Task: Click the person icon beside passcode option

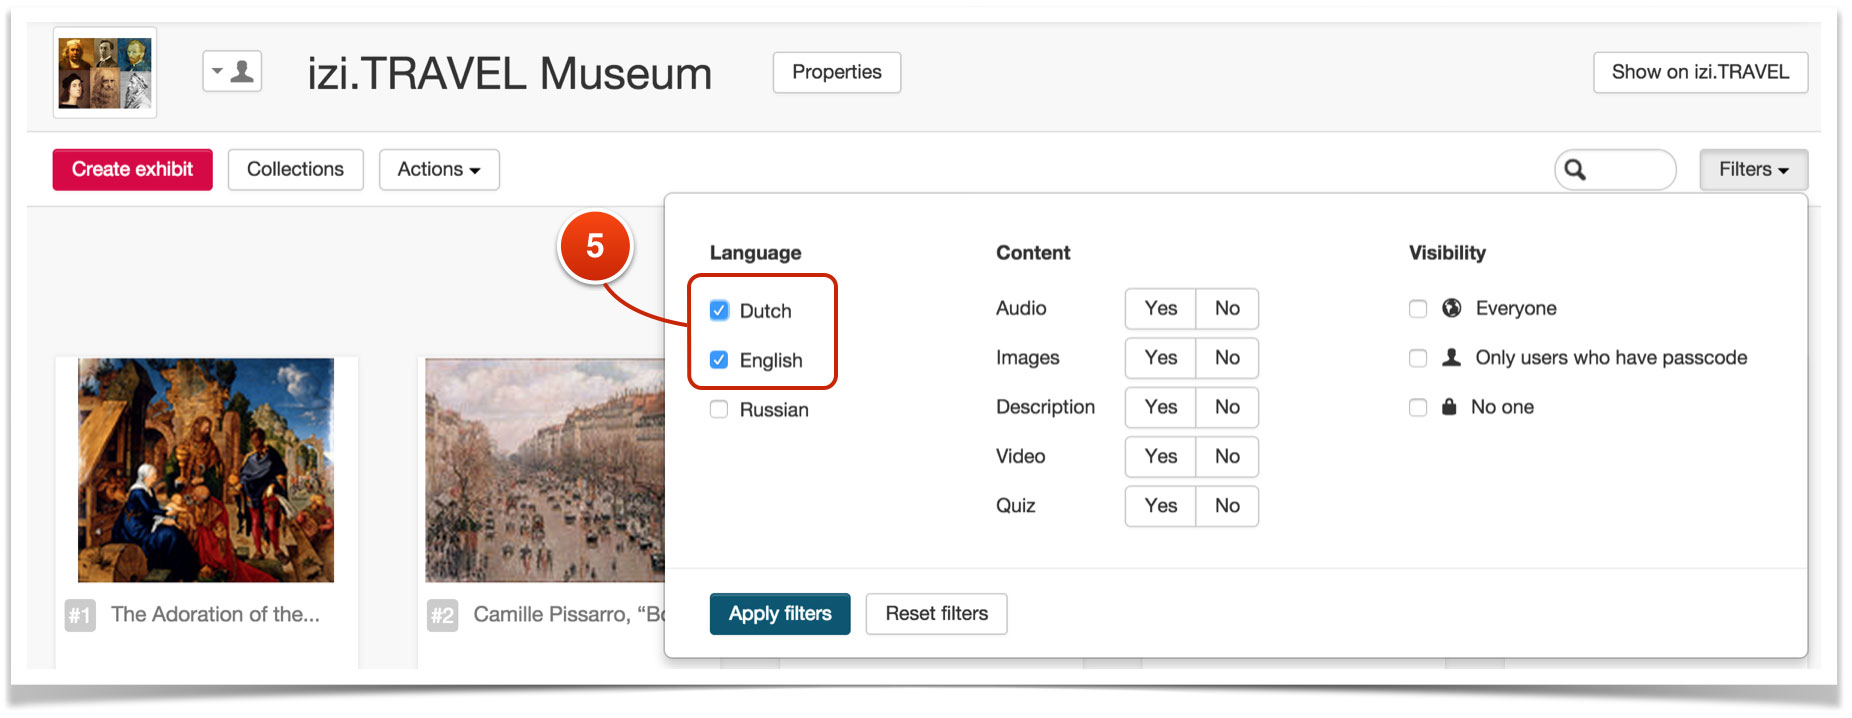Action: tap(1452, 357)
